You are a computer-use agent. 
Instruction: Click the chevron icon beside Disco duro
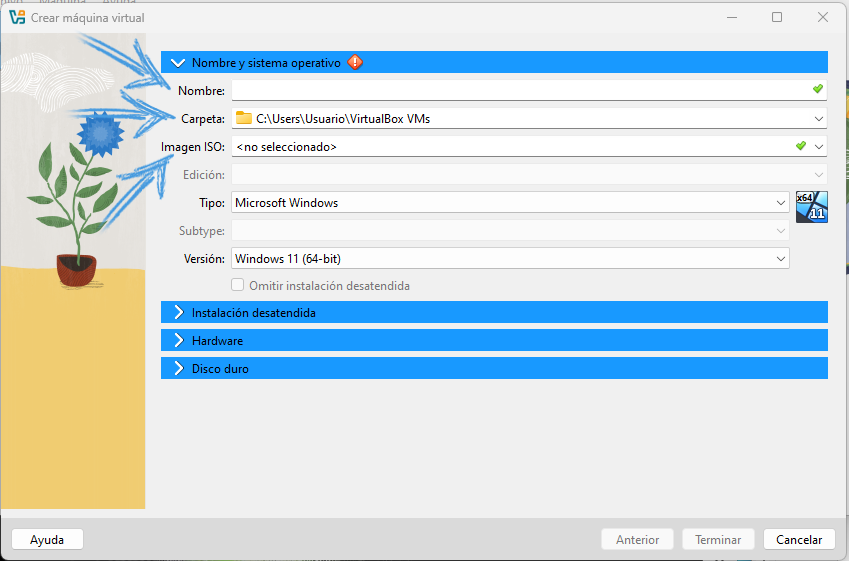178,369
